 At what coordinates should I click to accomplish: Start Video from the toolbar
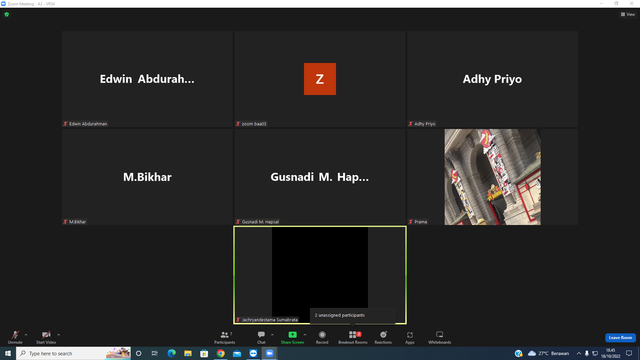point(46,337)
